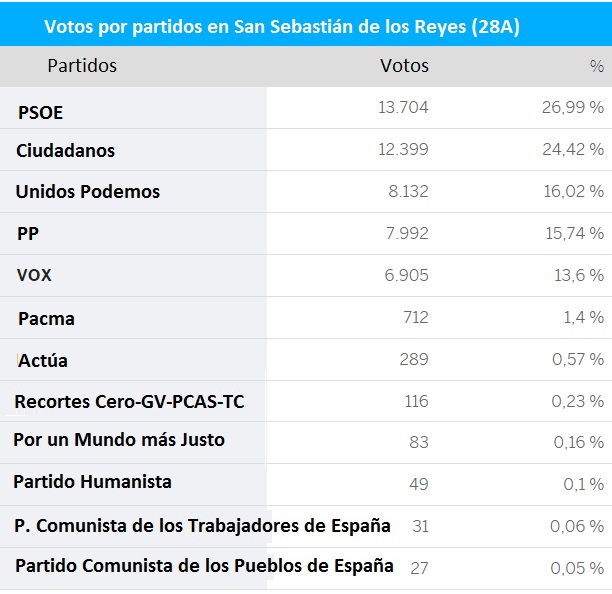
Task: Select the Partidos column header
Action: (82, 66)
